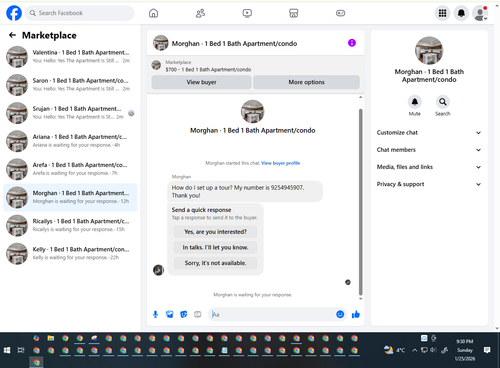Open the Friends icon in top bar
The height and width of the screenshot is (368, 500).
(200, 13)
